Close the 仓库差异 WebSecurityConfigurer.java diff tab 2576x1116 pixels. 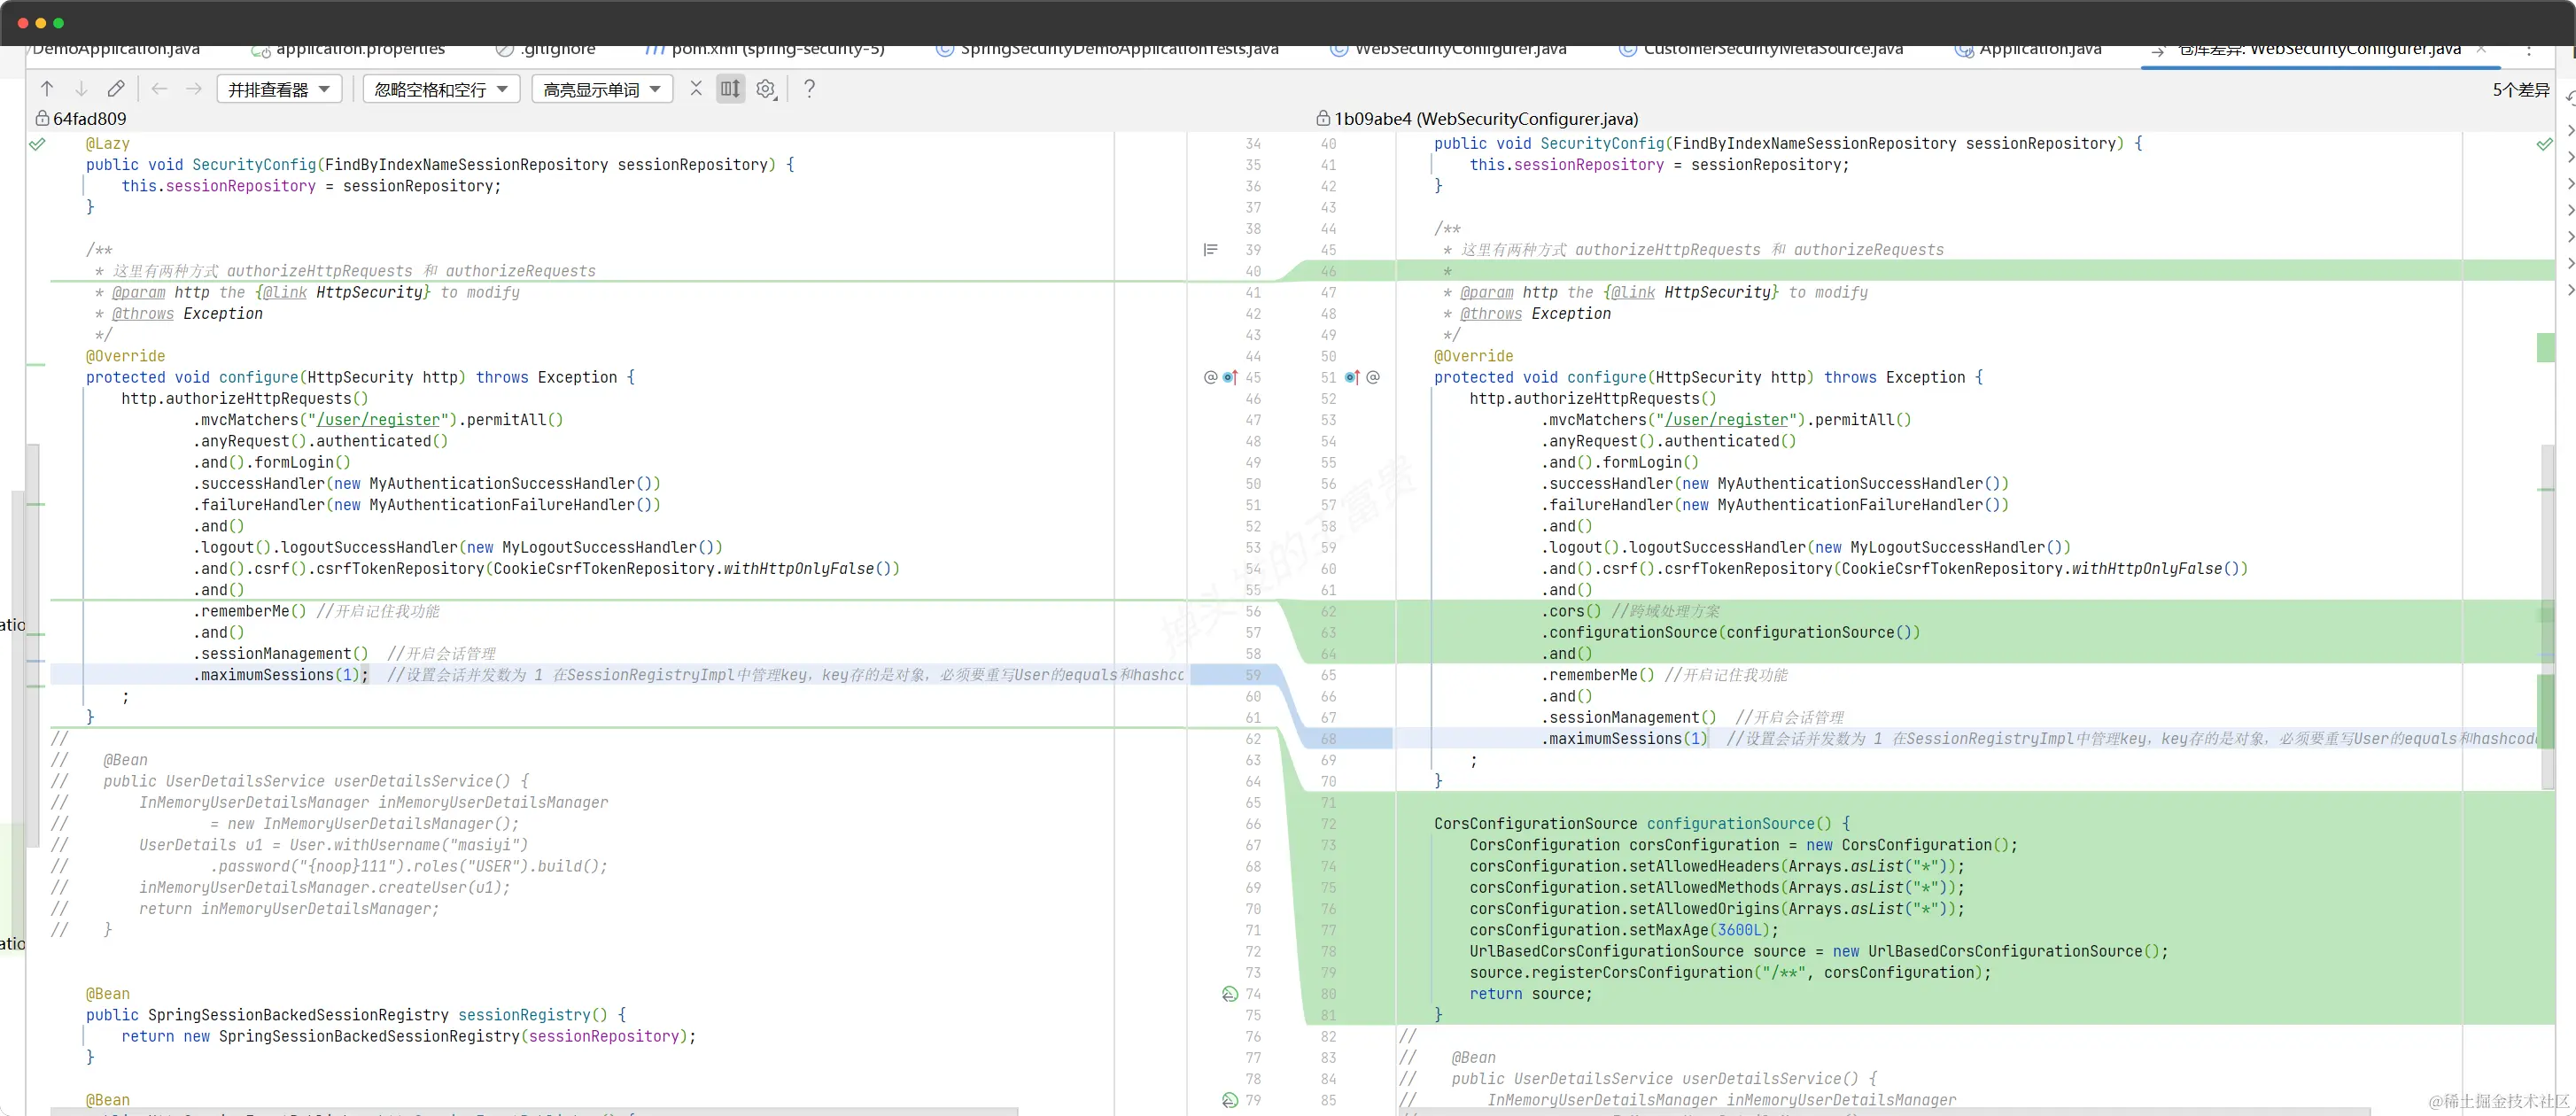pyautogui.click(x=2481, y=48)
